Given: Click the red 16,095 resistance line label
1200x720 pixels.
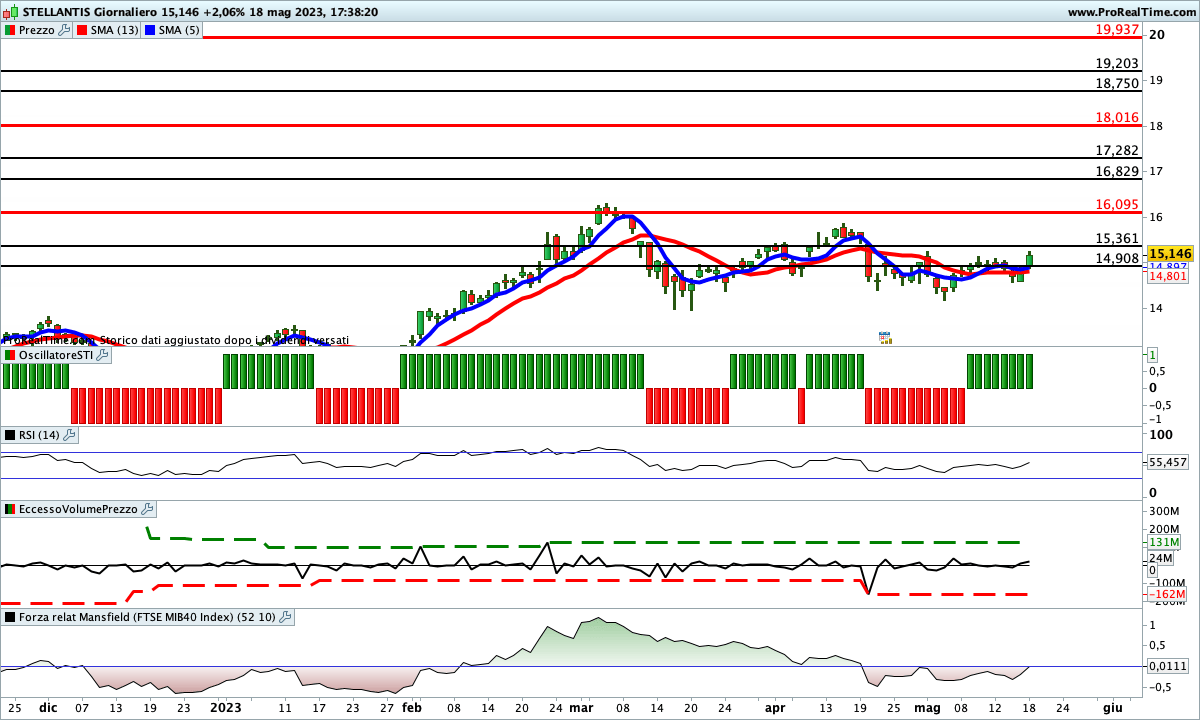Looking at the screenshot, I should point(1117,203).
